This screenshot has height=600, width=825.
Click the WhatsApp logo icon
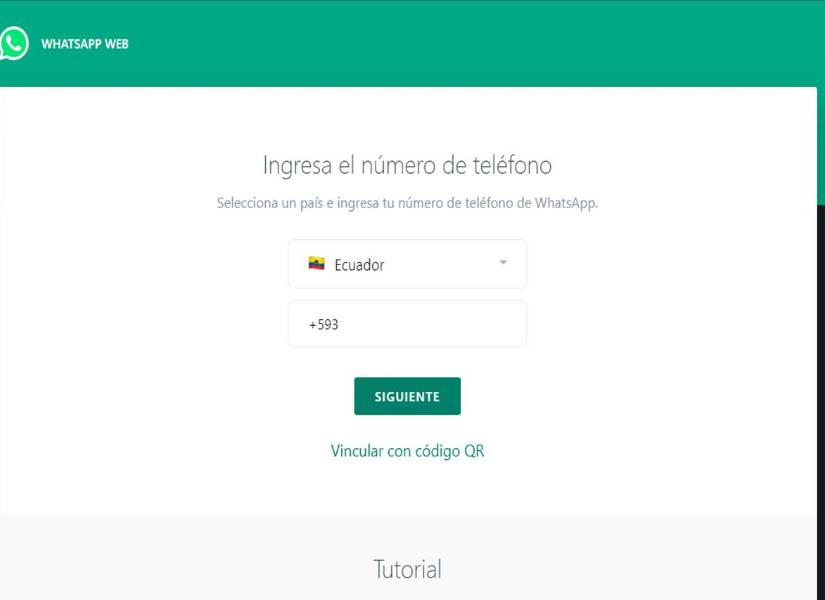pyautogui.click(x=14, y=44)
